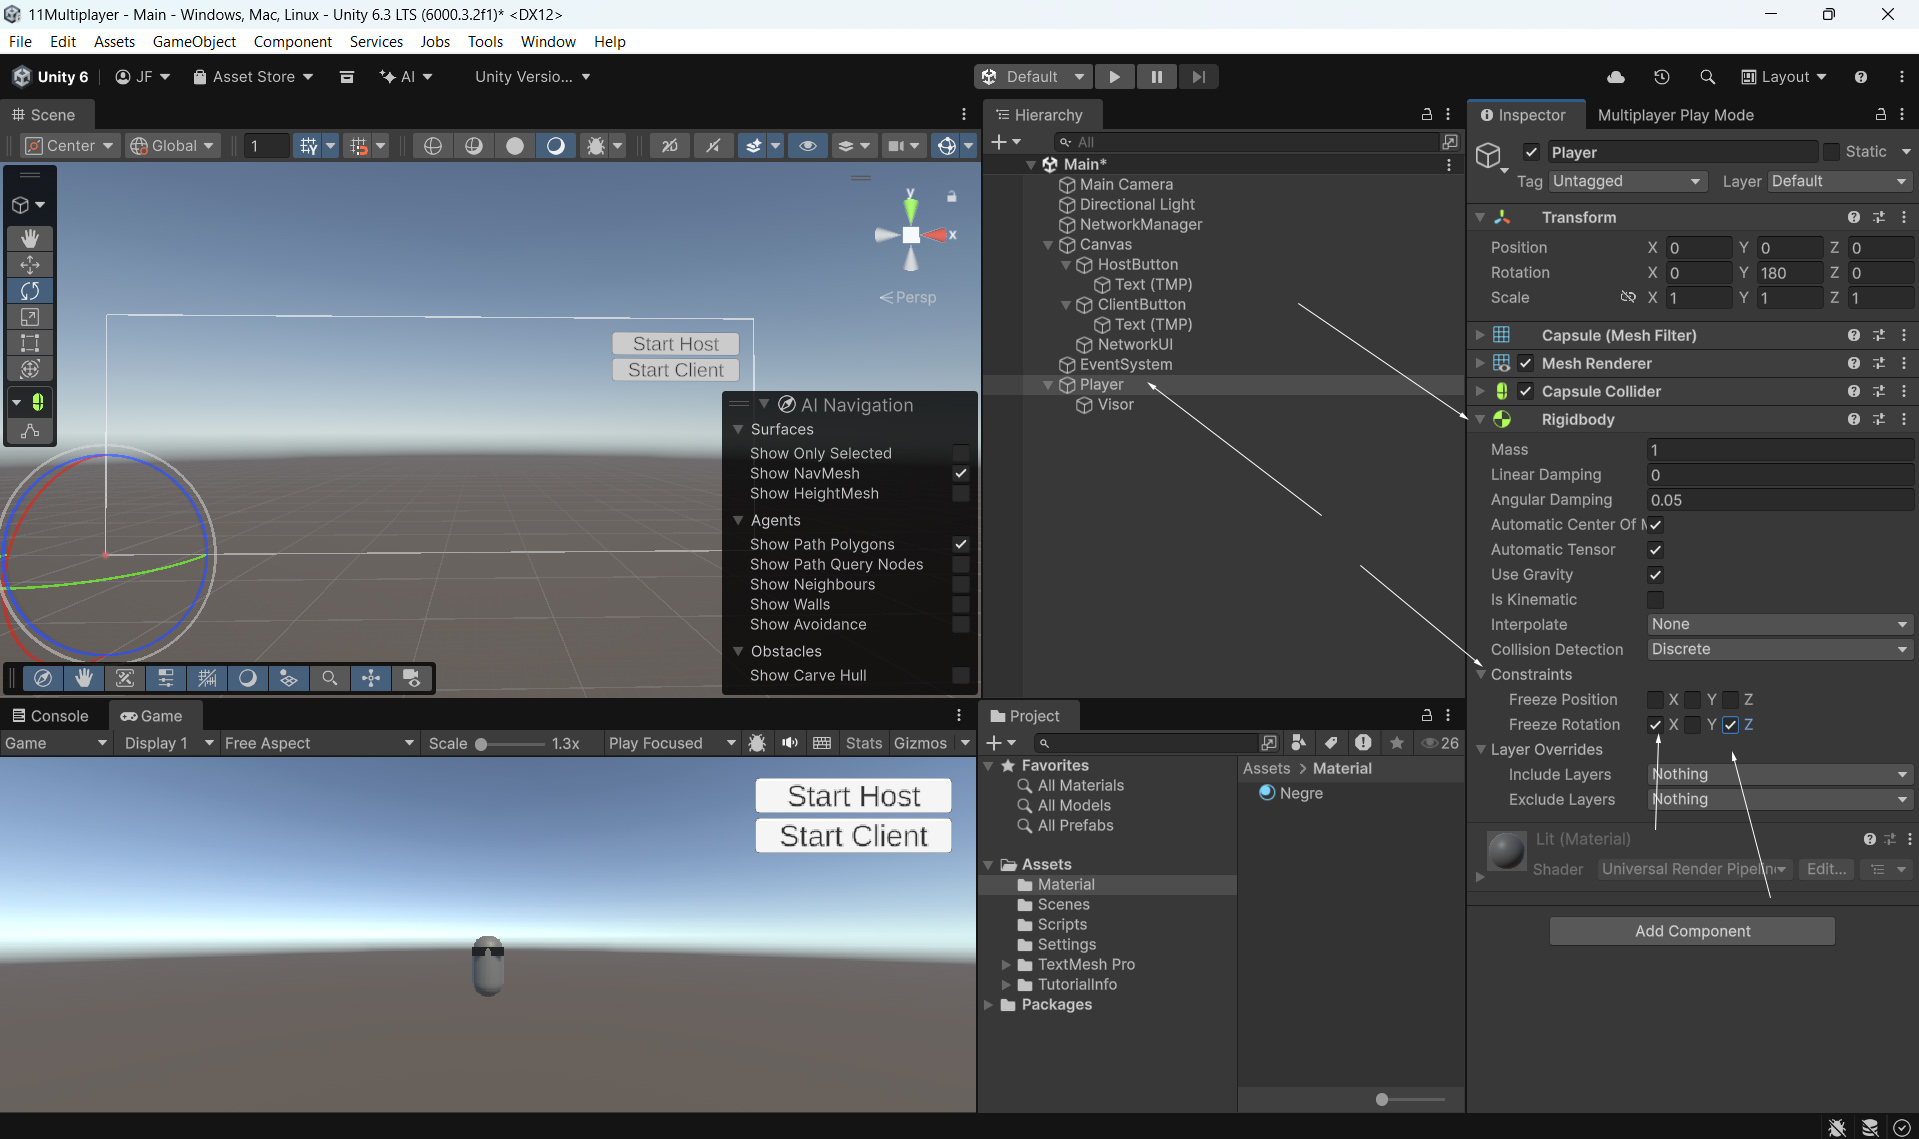The height and width of the screenshot is (1139, 1919).
Task: Select the Move tool in Scene toolbar
Action: coord(30,265)
